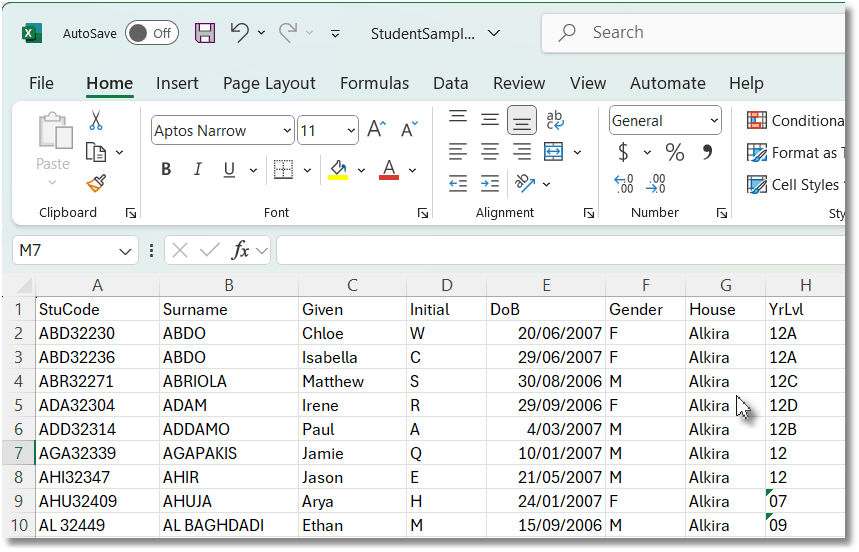Open the font size dropdown
The width and height of the screenshot is (859, 552).
[x=351, y=130]
